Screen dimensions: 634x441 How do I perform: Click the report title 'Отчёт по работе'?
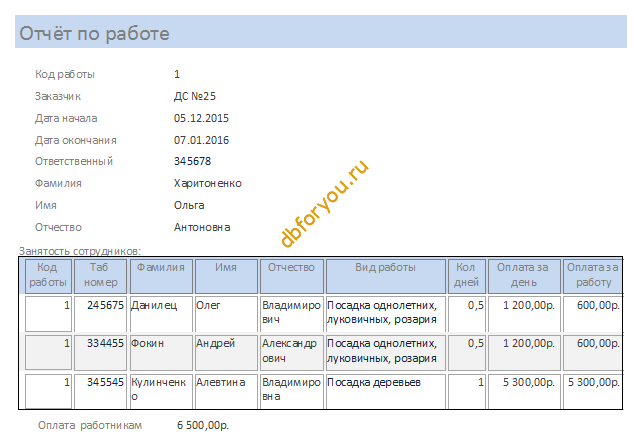point(94,33)
